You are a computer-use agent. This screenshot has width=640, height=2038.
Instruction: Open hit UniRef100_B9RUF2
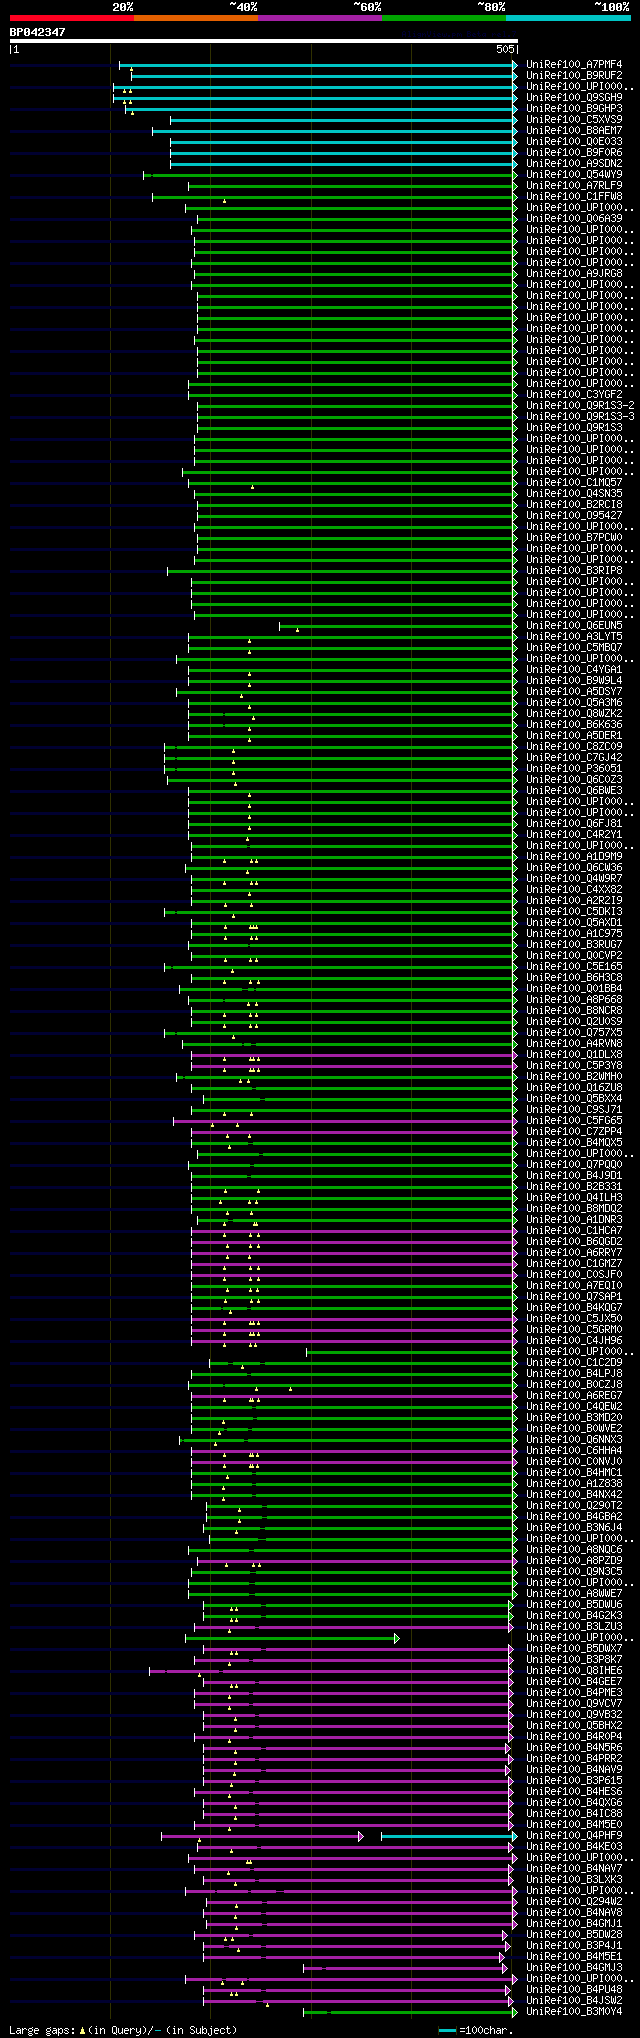coord(574,76)
